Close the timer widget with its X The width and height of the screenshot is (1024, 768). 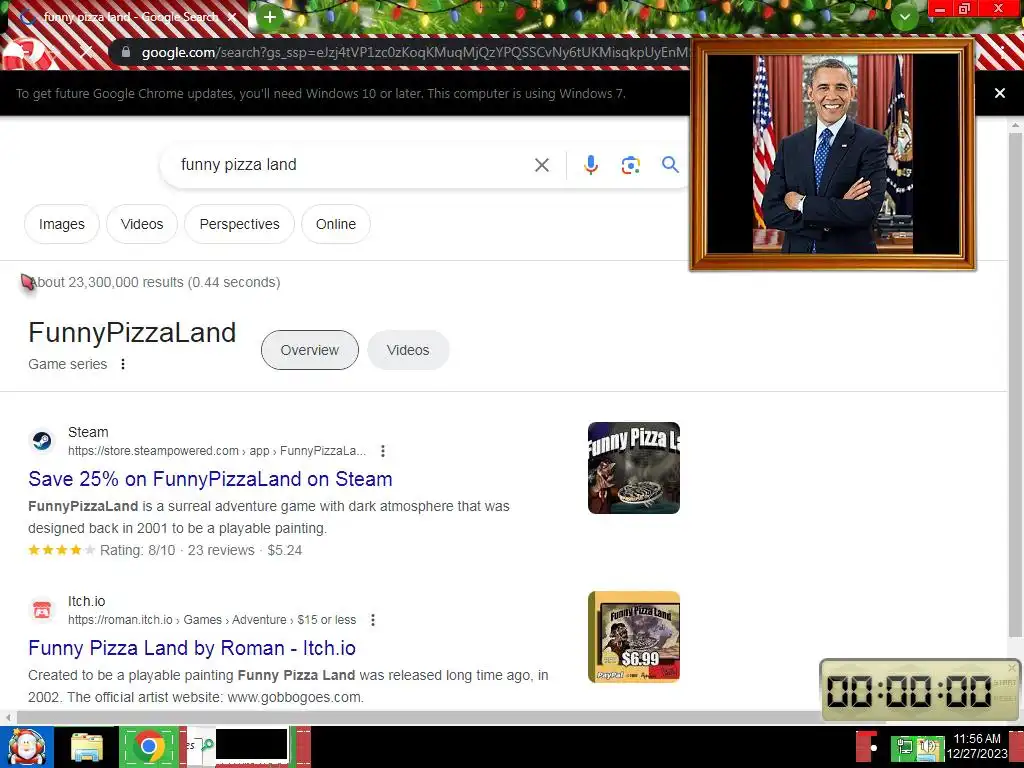click(1012, 667)
